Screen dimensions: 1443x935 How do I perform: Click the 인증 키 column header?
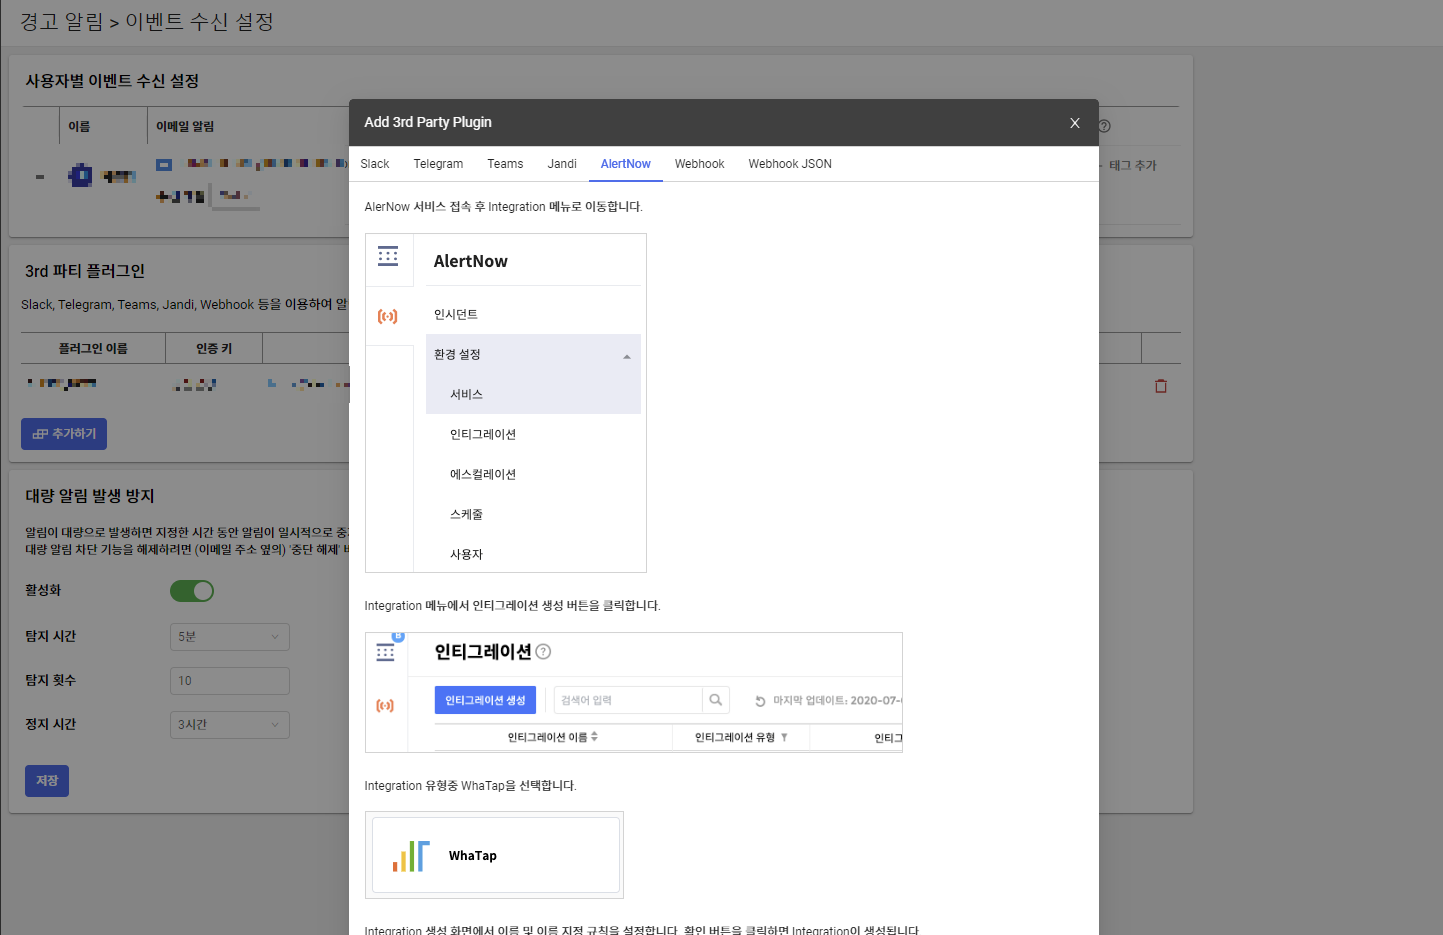pyautogui.click(x=214, y=348)
